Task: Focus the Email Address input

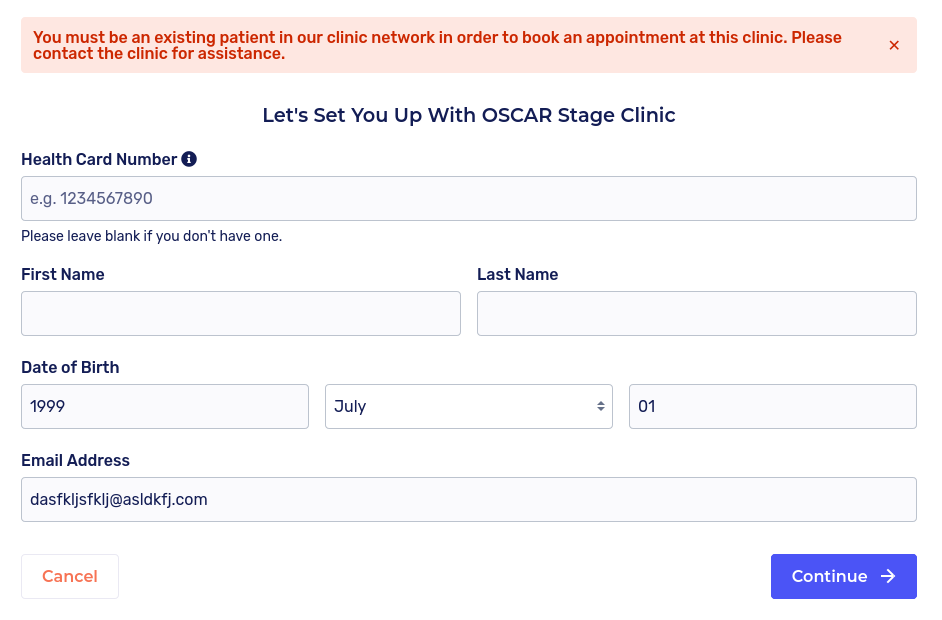Action: point(468,500)
